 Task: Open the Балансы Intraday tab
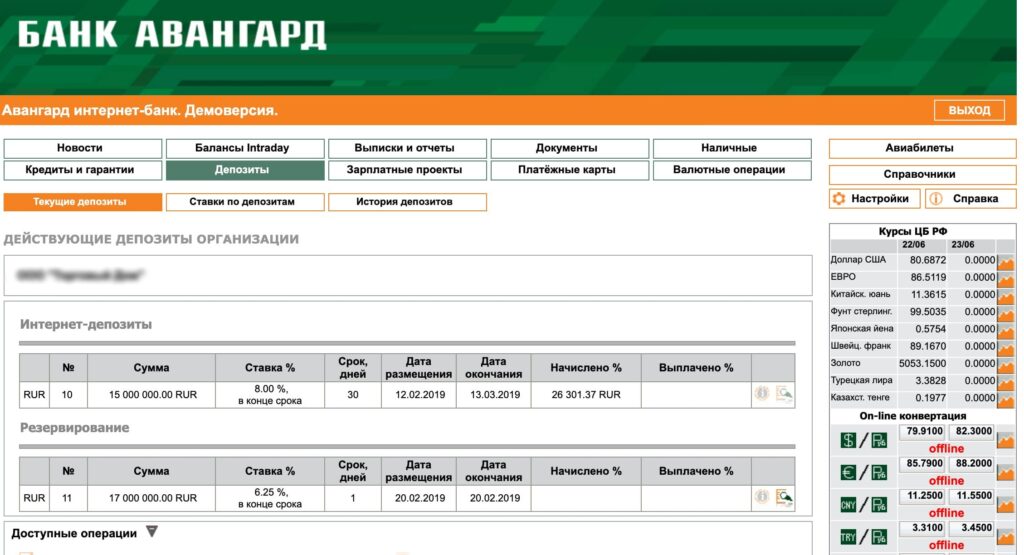pos(245,148)
